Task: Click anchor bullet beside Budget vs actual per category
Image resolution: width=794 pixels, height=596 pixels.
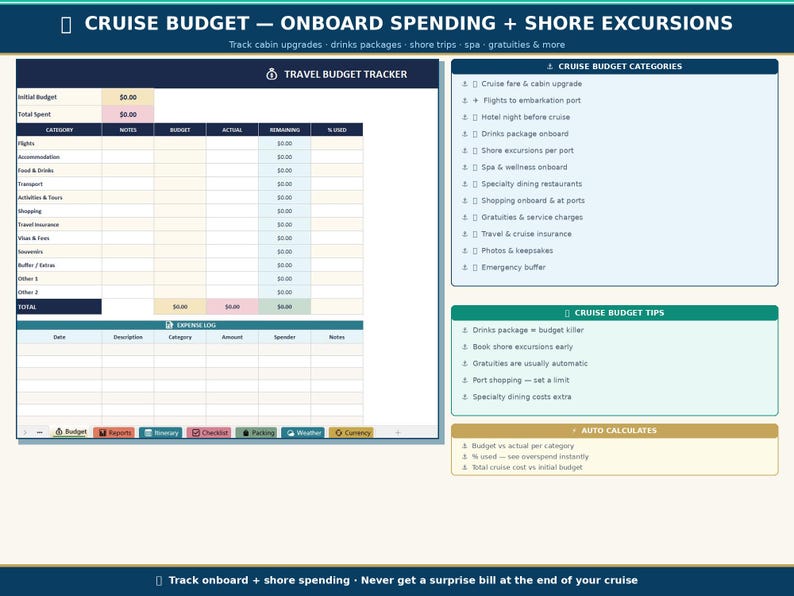Action: click(x=464, y=446)
